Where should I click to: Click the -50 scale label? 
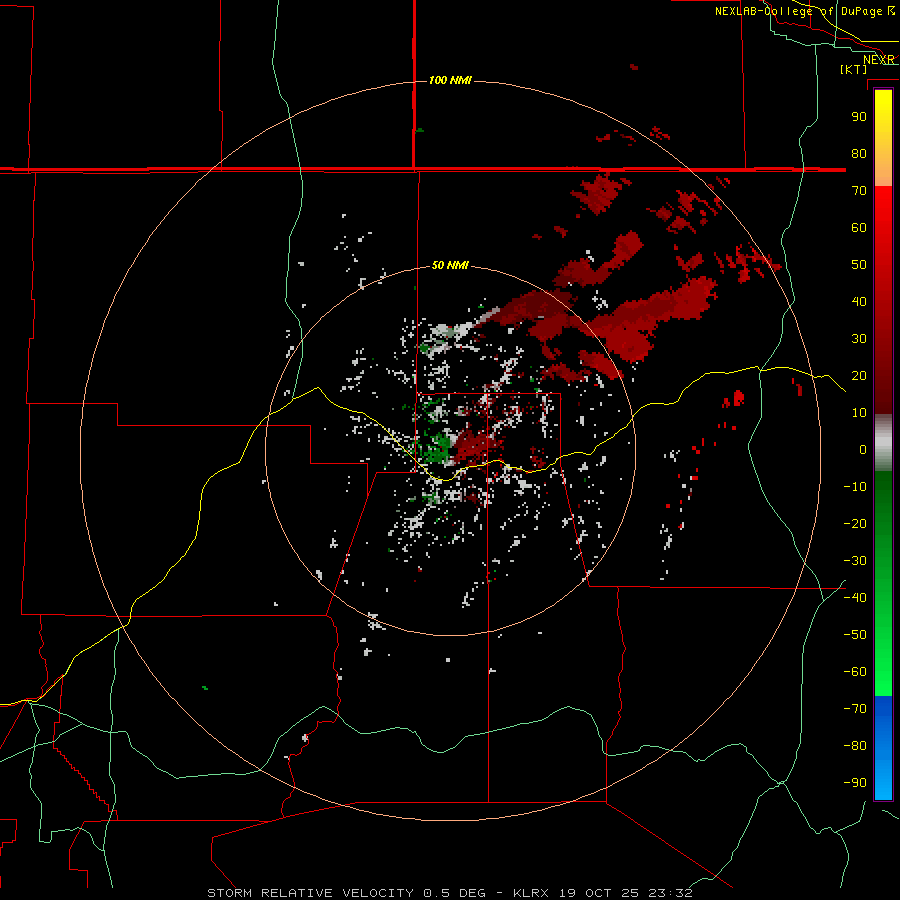click(x=855, y=635)
